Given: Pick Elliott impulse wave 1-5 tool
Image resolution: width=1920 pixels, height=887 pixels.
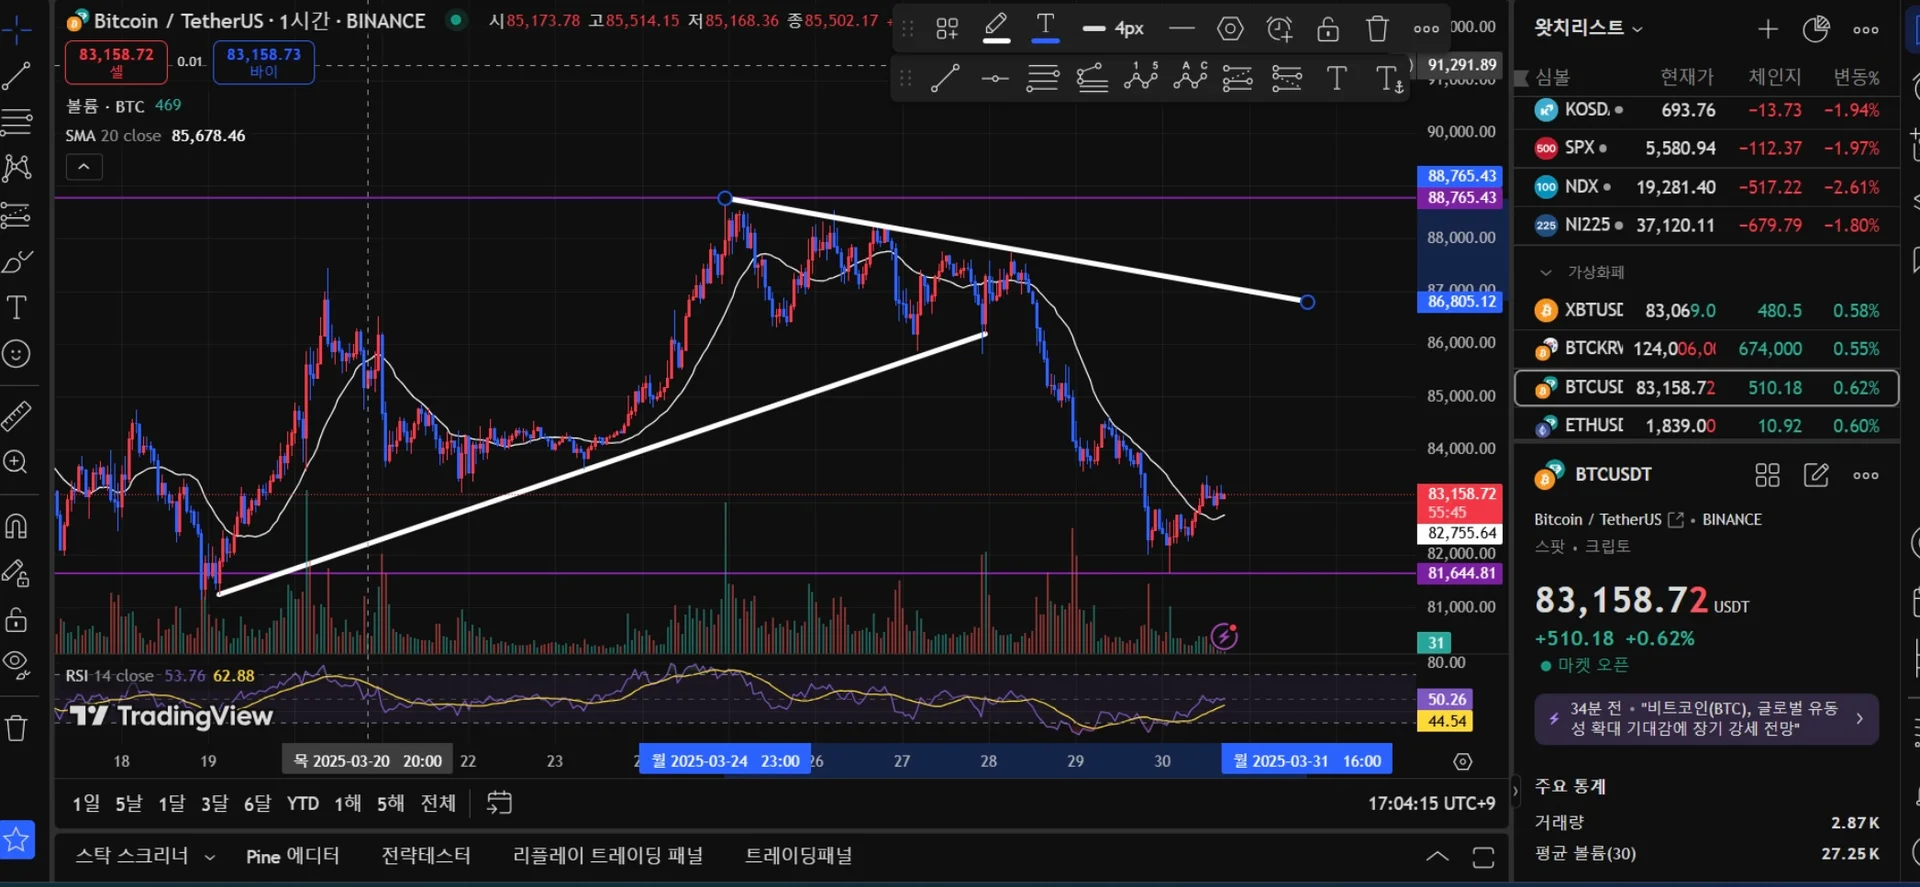Looking at the screenshot, I should 1141,77.
